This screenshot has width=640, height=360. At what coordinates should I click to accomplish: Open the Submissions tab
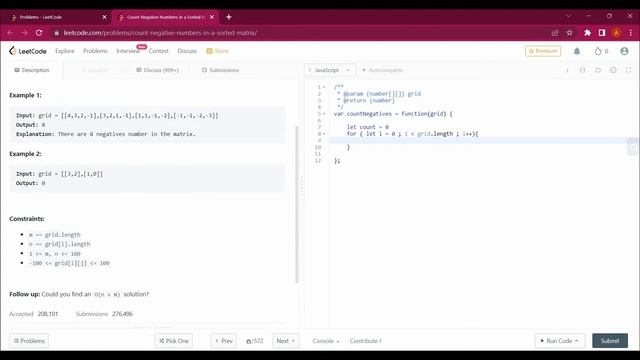(220, 70)
